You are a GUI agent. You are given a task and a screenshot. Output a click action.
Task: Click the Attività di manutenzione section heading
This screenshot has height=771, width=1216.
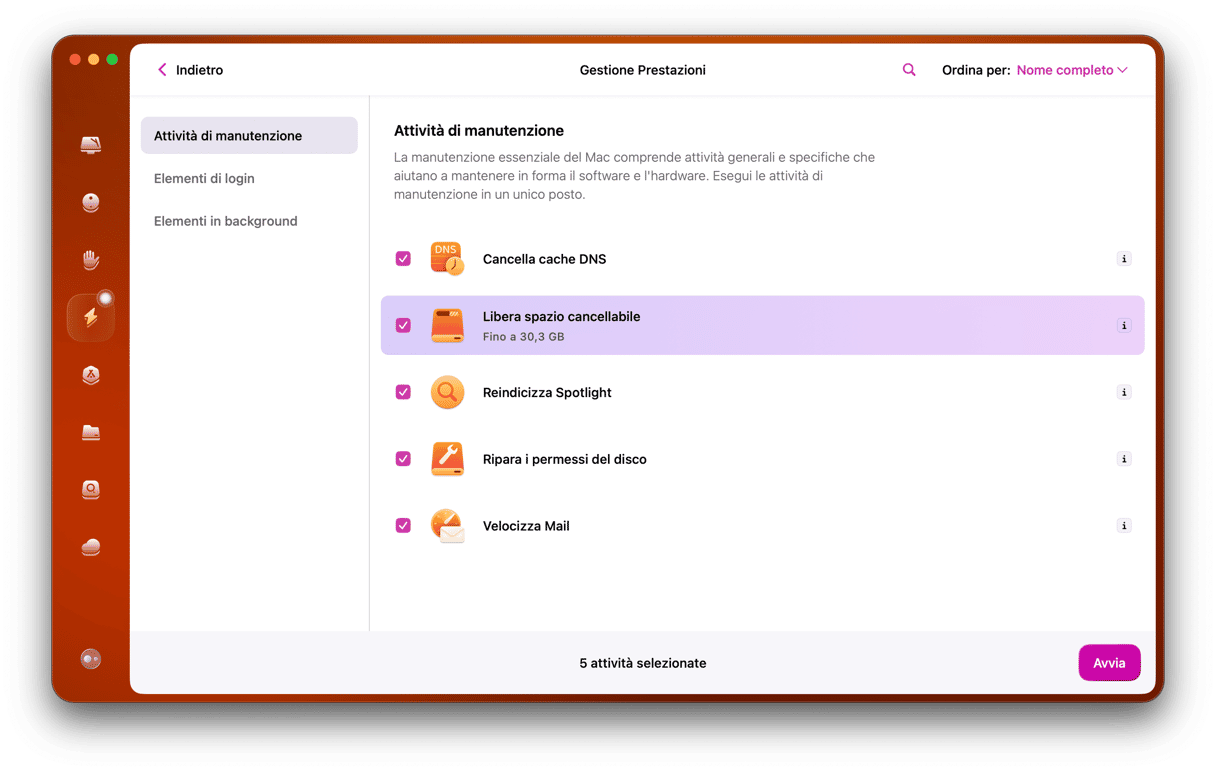pos(479,130)
